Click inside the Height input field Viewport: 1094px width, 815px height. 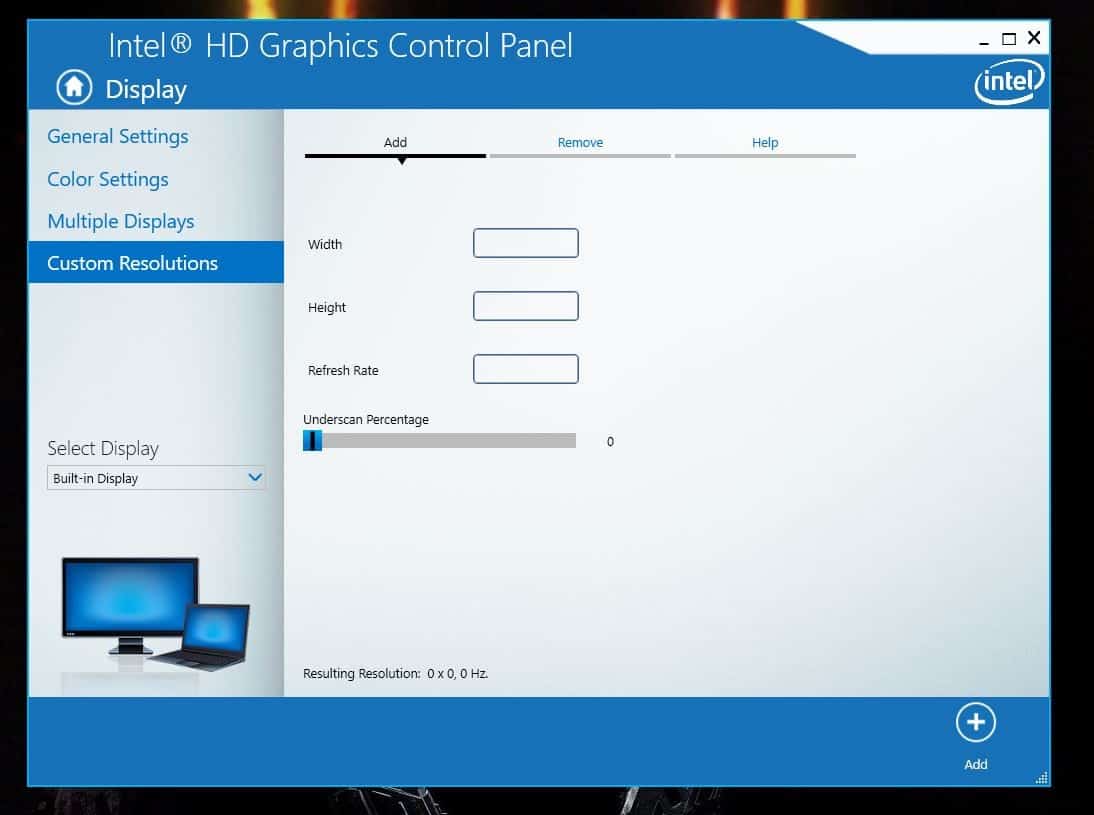point(525,305)
